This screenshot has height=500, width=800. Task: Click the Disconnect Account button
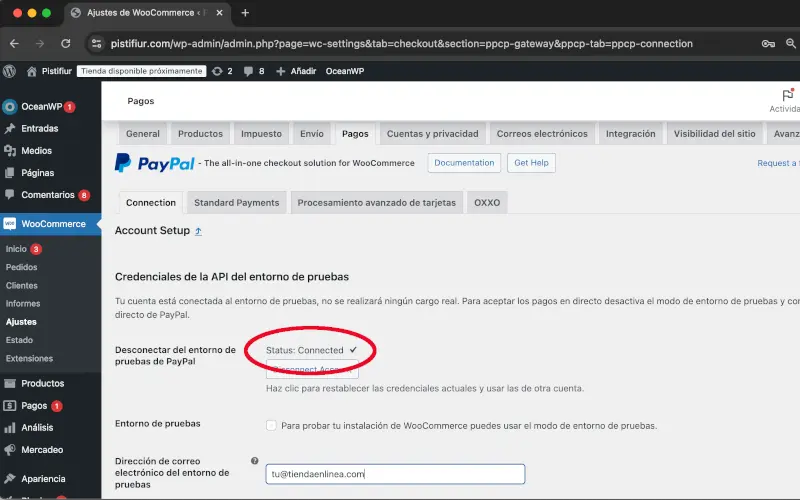pos(312,369)
